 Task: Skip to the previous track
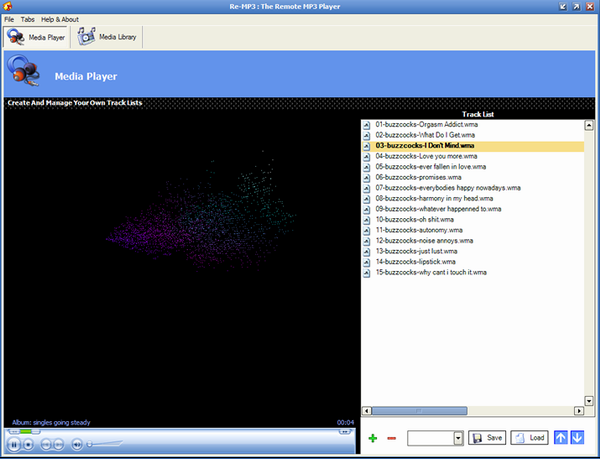(x=46, y=444)
